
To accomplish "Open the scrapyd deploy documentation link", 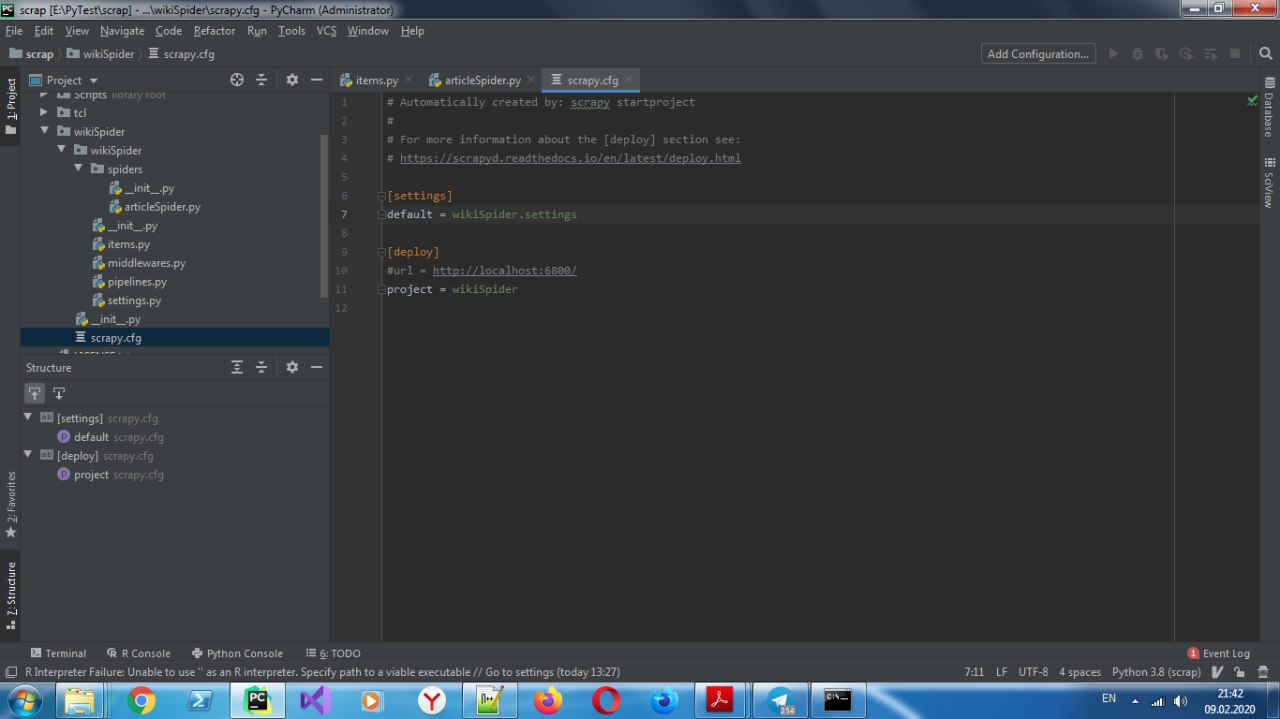I will tap(570, 158).
